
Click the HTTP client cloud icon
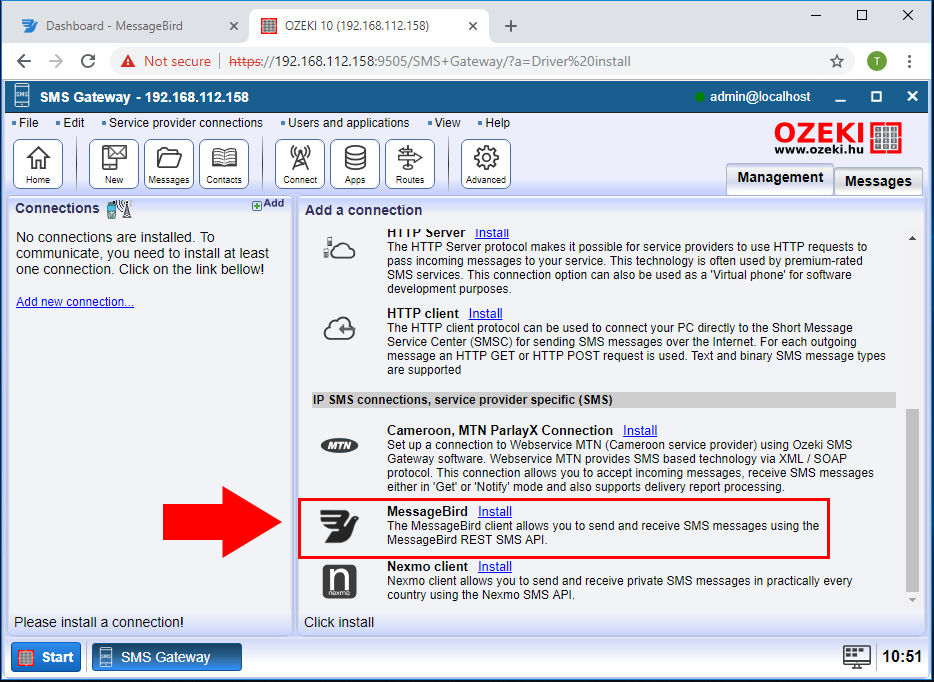(340, 328)
